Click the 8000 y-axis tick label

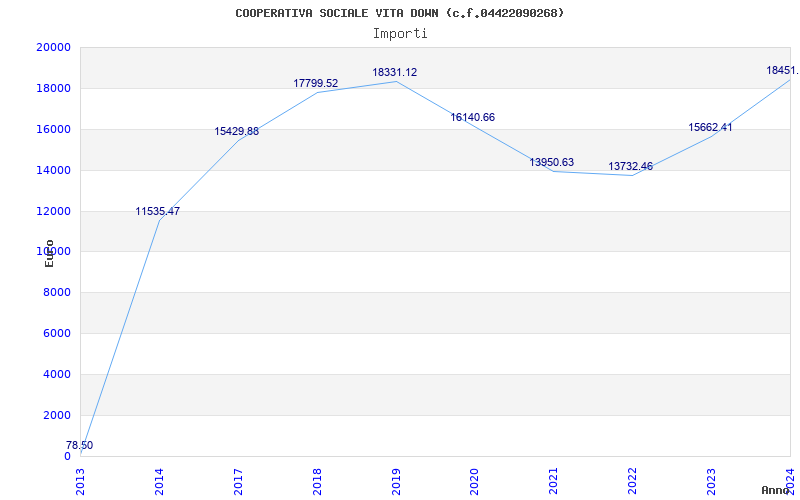(57, 292)
